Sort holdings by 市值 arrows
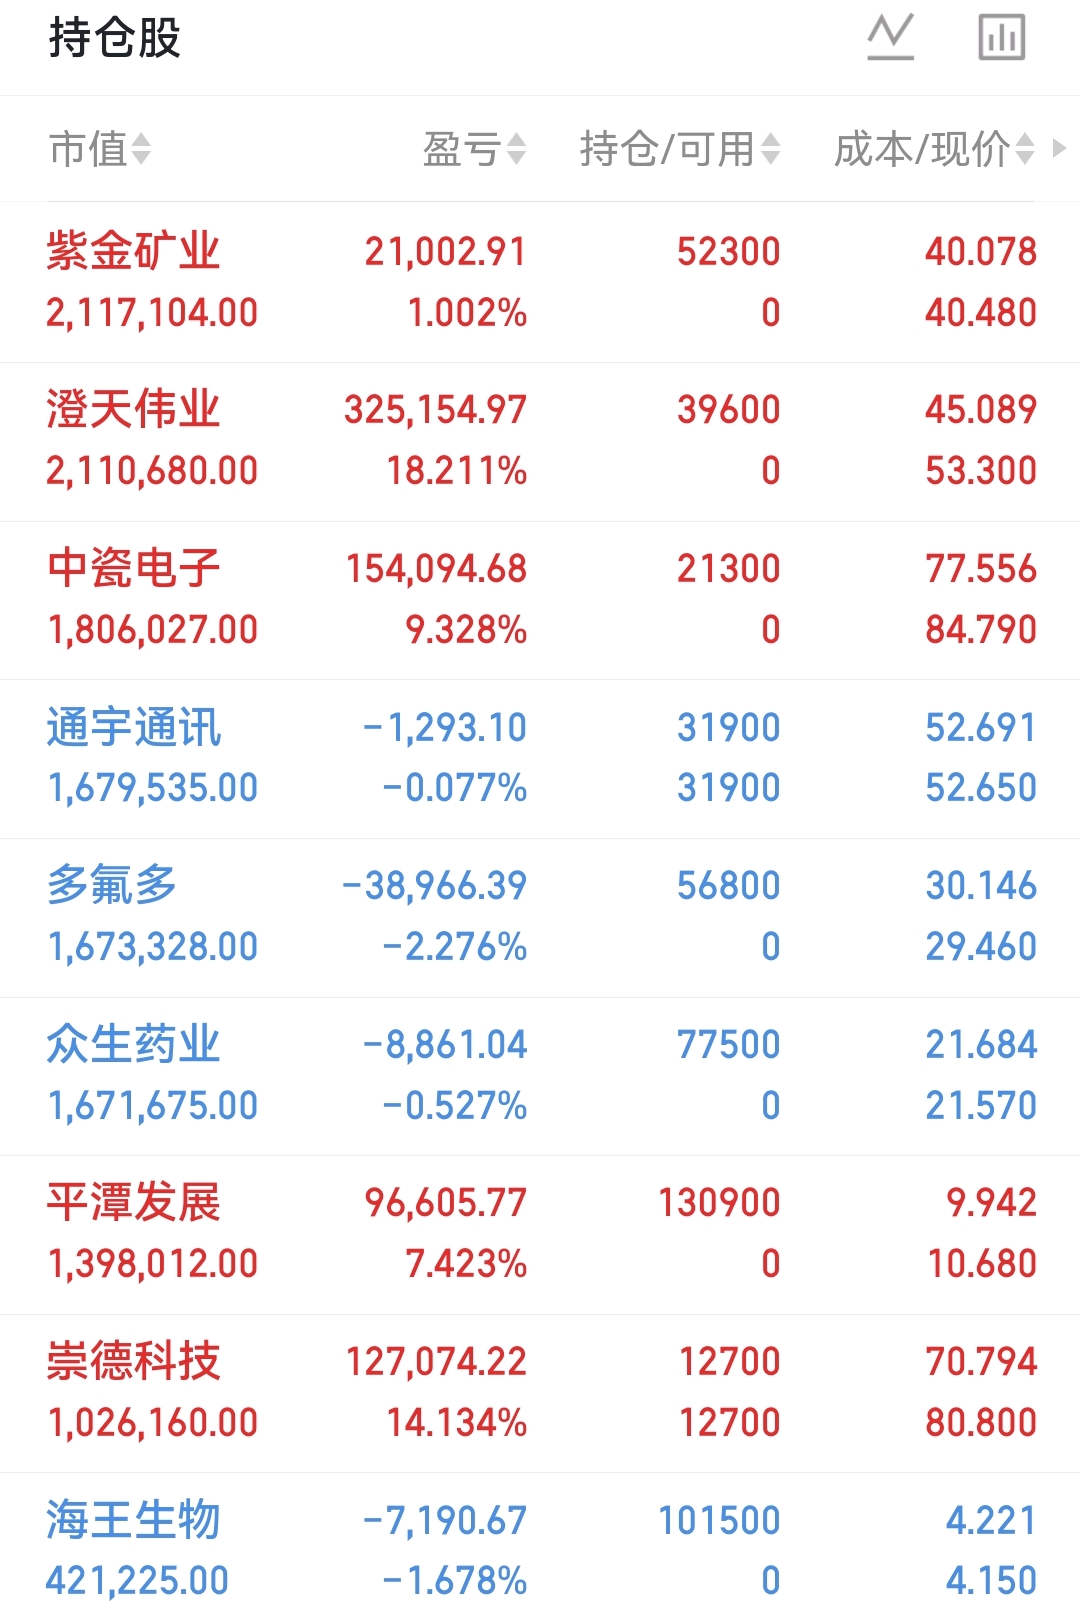Viewport: 1080px width, 1622px height. coord(141,150)
